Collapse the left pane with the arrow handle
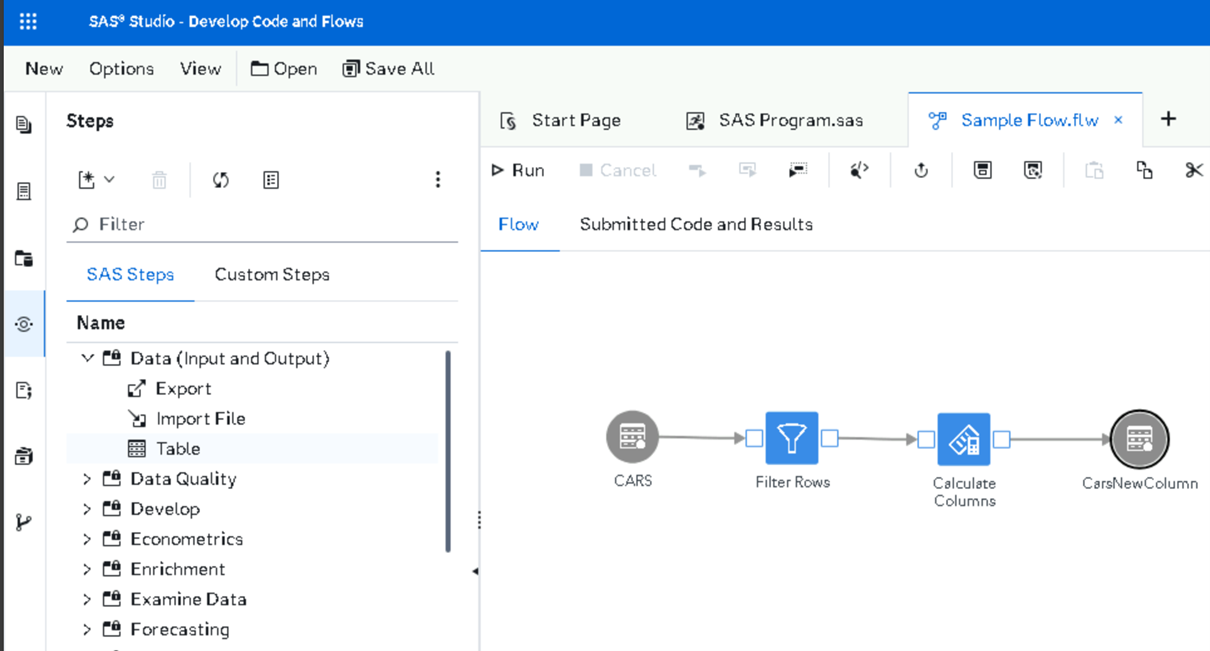 (x=475, y=571)
